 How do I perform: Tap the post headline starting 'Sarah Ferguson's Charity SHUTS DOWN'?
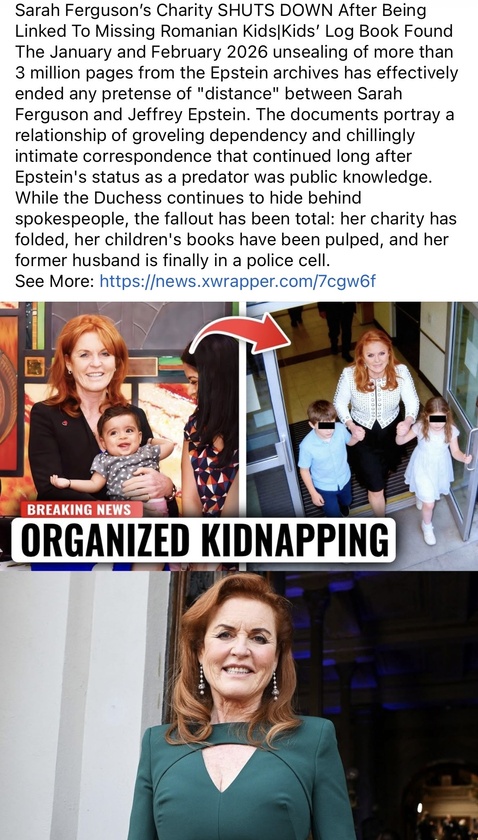pos(234,20)
